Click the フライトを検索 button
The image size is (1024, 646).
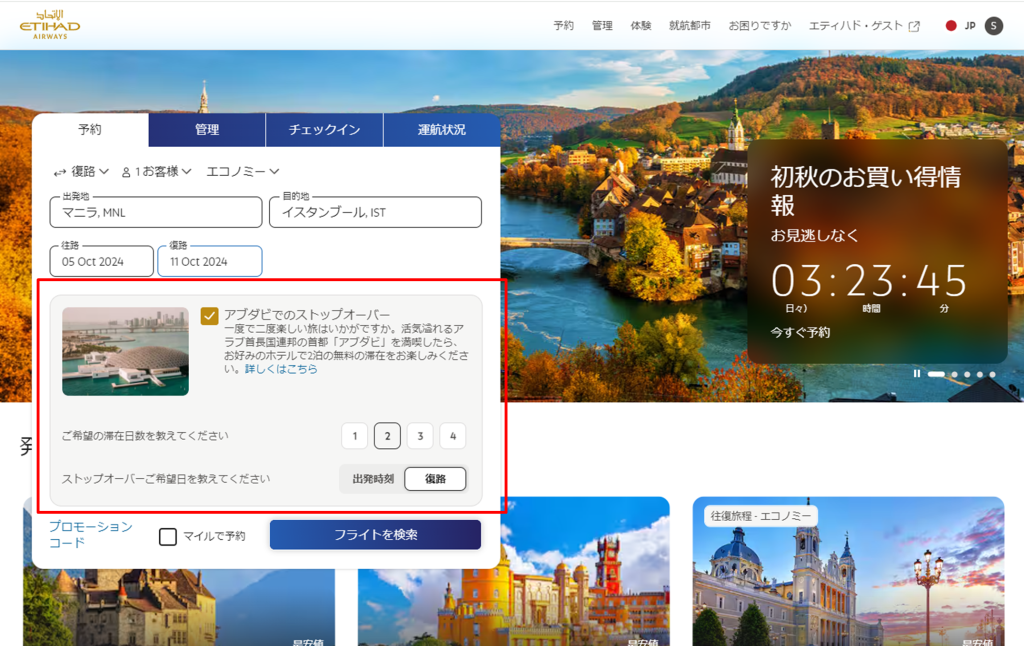(375, 535)
